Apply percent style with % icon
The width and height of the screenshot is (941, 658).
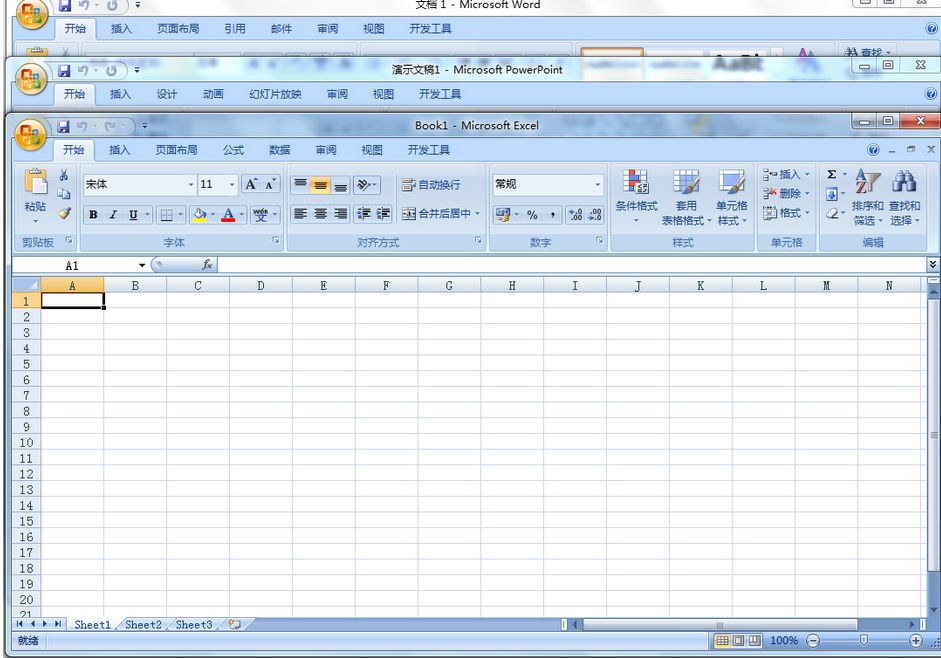(532, 214)
